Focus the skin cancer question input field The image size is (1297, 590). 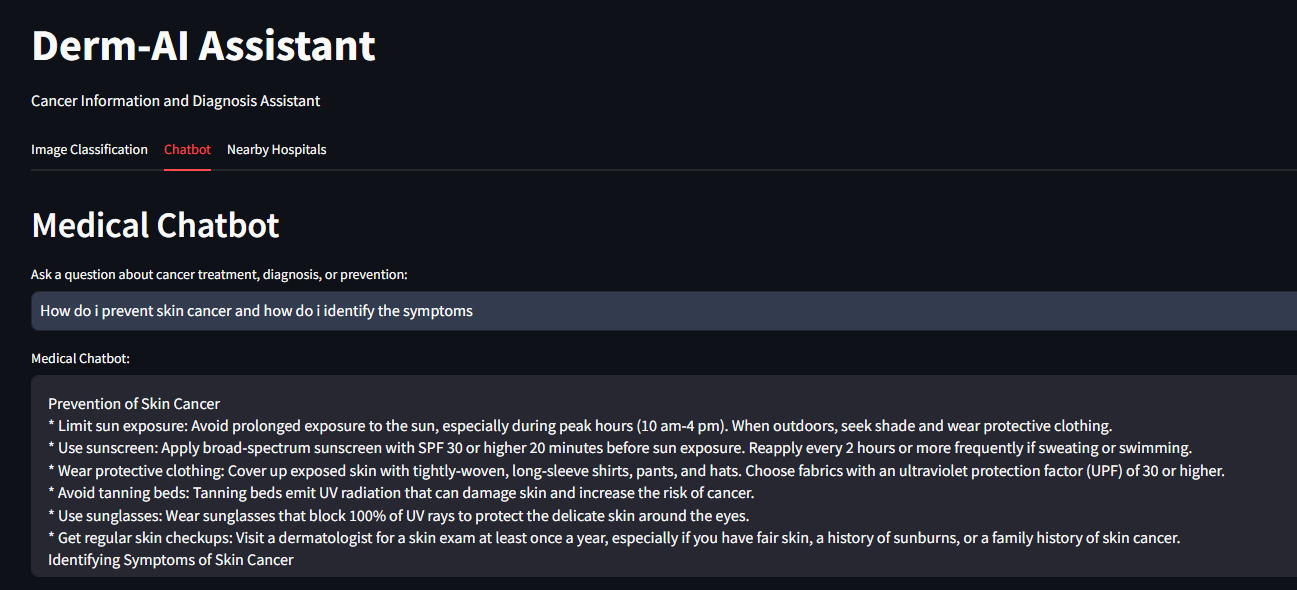coord(660,311)
